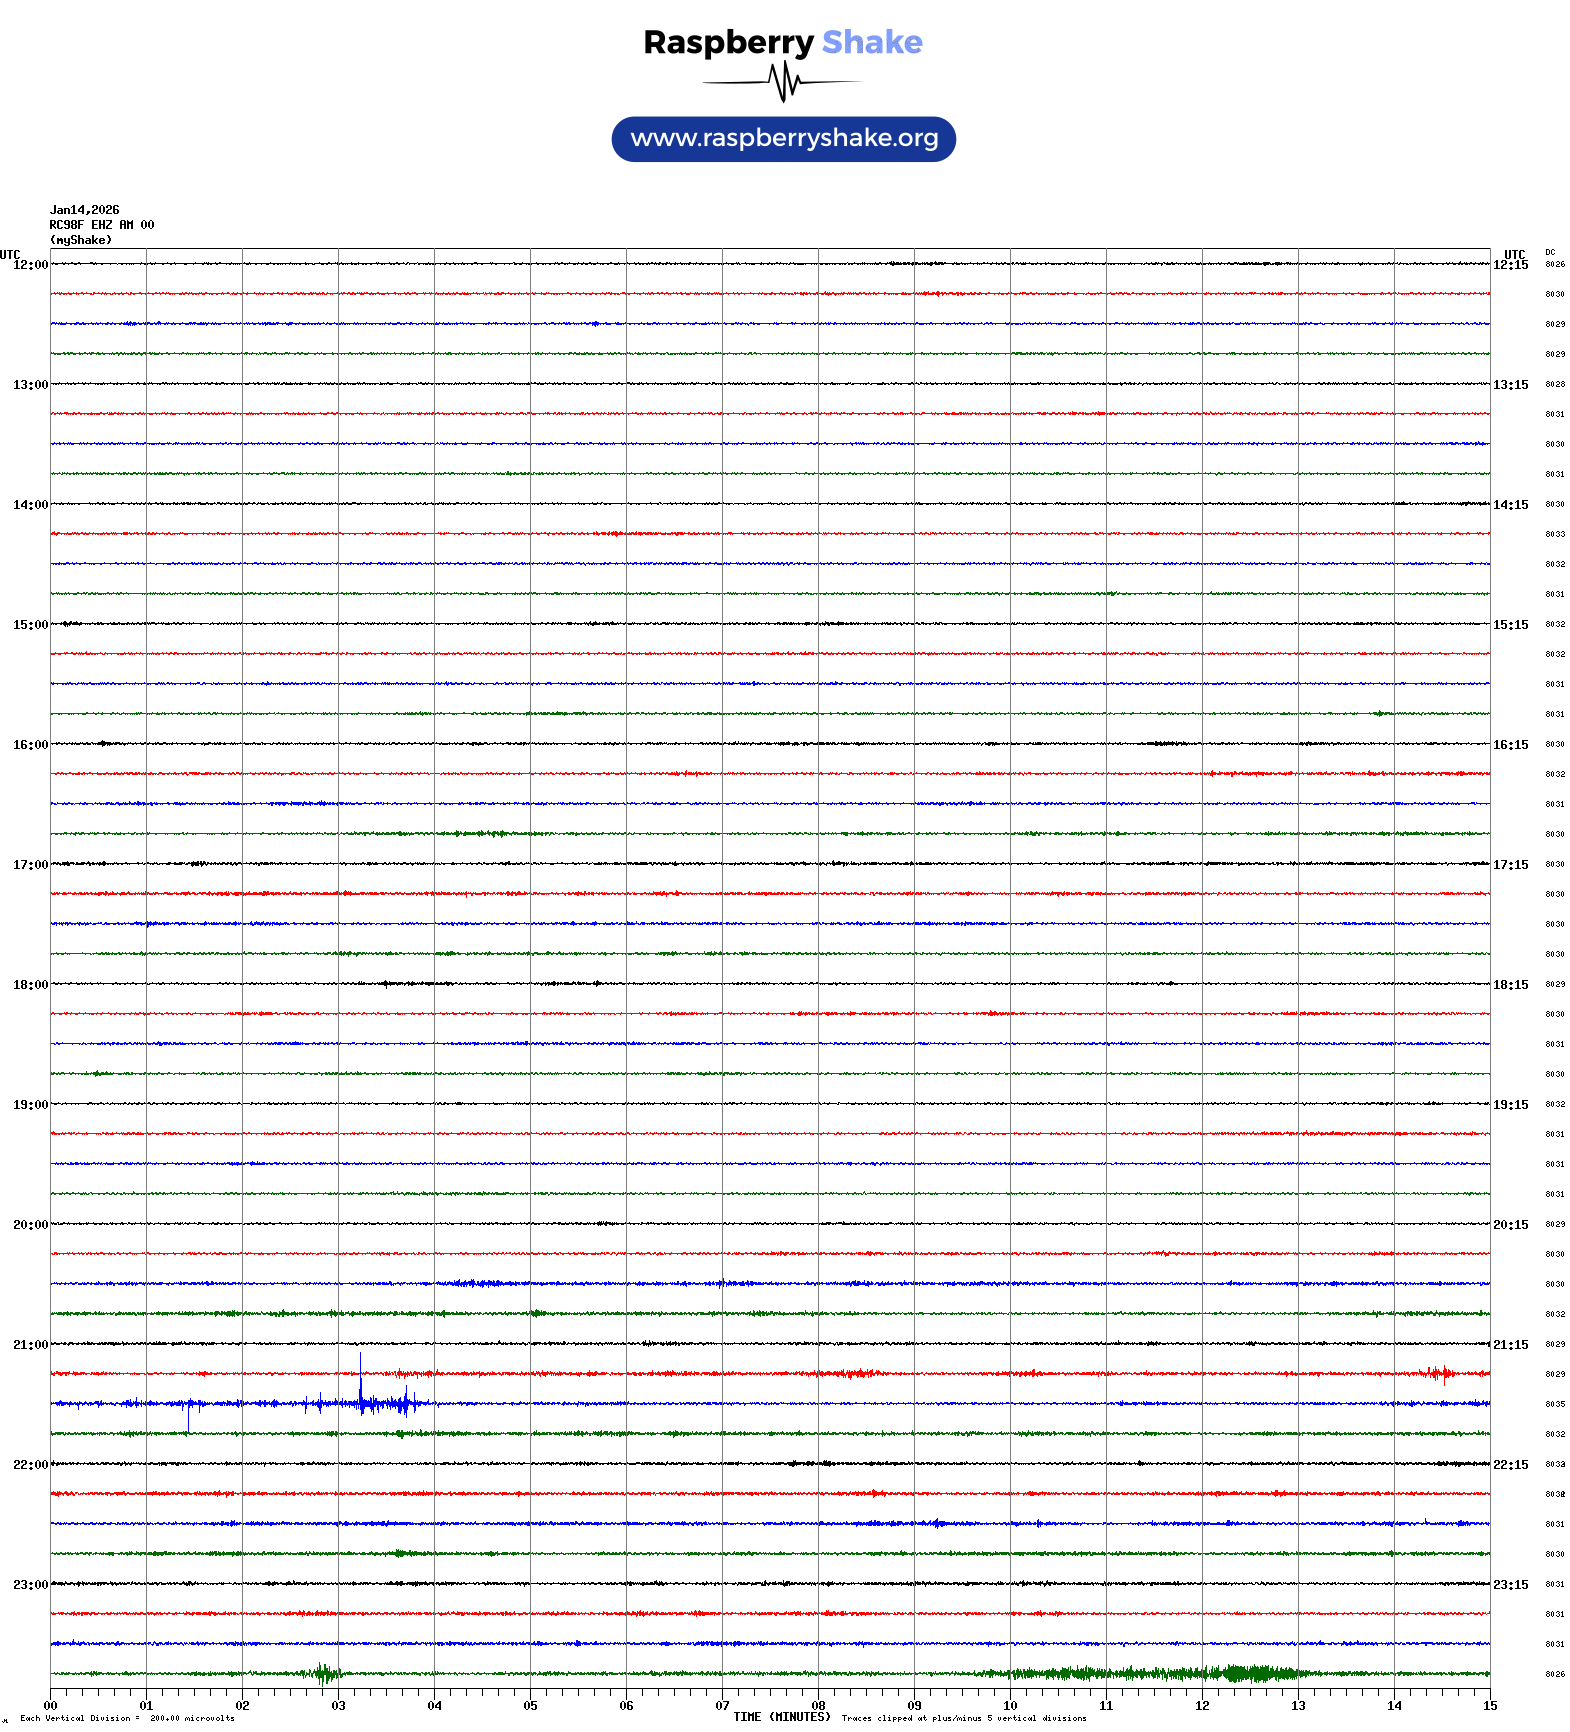Click the downward blue spike near minute 01

coord(188,1418)
